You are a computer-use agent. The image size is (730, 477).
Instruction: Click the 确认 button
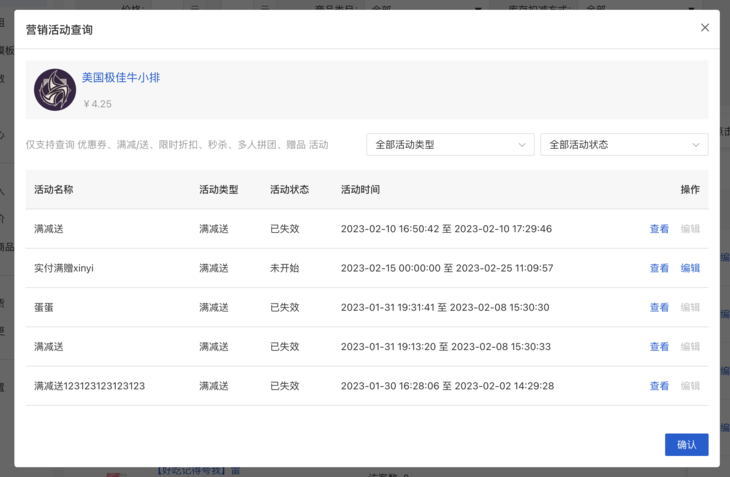[x=686, y=445]
